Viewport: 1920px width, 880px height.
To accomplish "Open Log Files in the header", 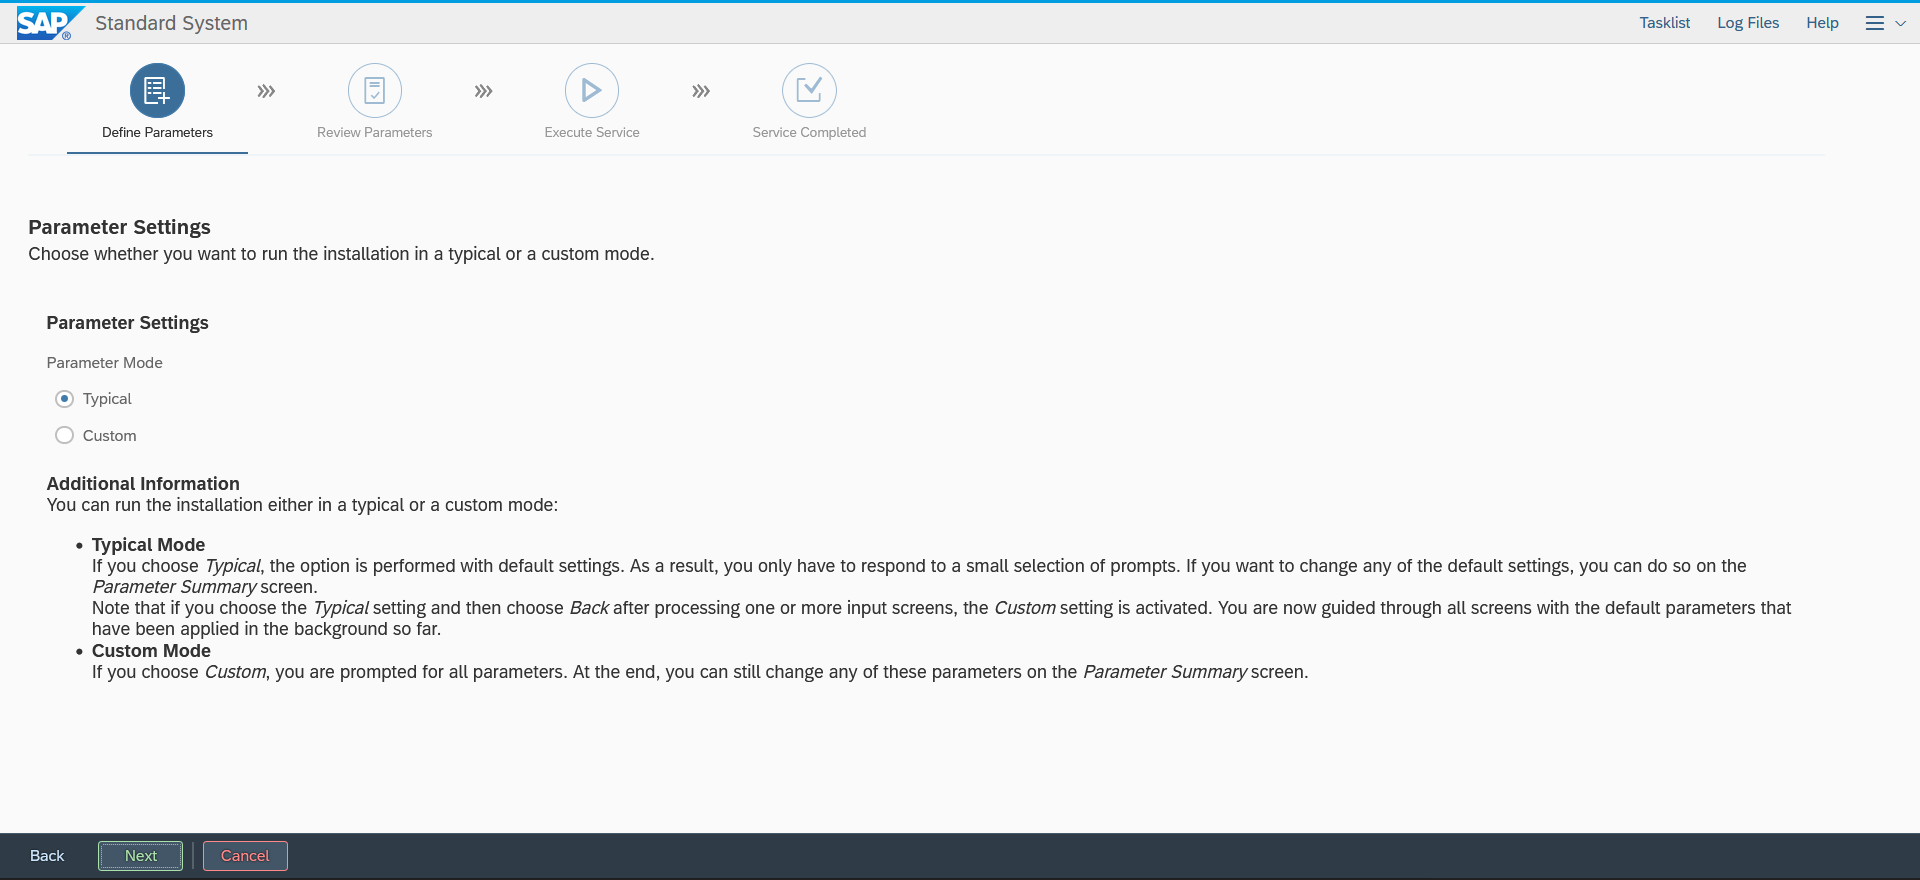I will click(x=1748, y=23).
